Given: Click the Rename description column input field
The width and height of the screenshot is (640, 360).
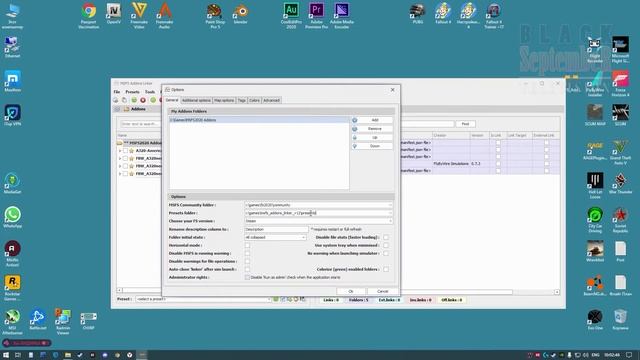Looking at the screenshot, I should point(276,229).
